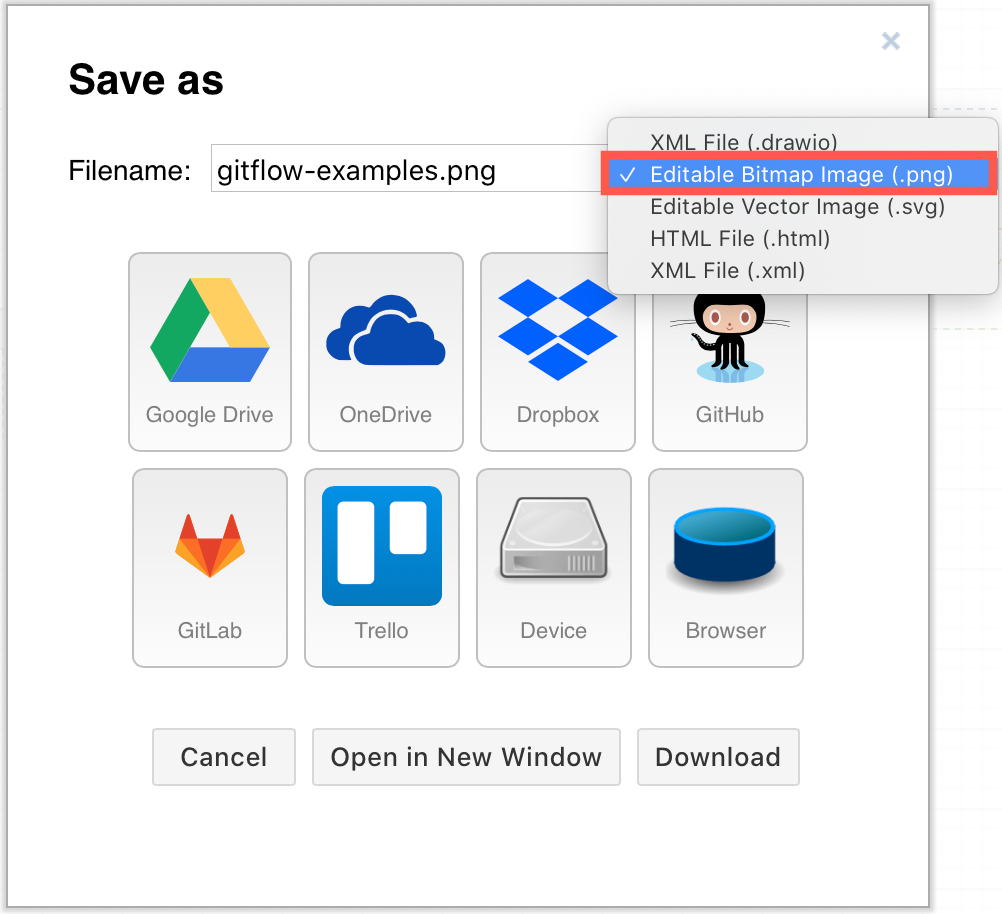Select XML File (.xml) format option
Image resolution: width=1002 pixels, height=914 pixels.
click(x=727, y=271)
